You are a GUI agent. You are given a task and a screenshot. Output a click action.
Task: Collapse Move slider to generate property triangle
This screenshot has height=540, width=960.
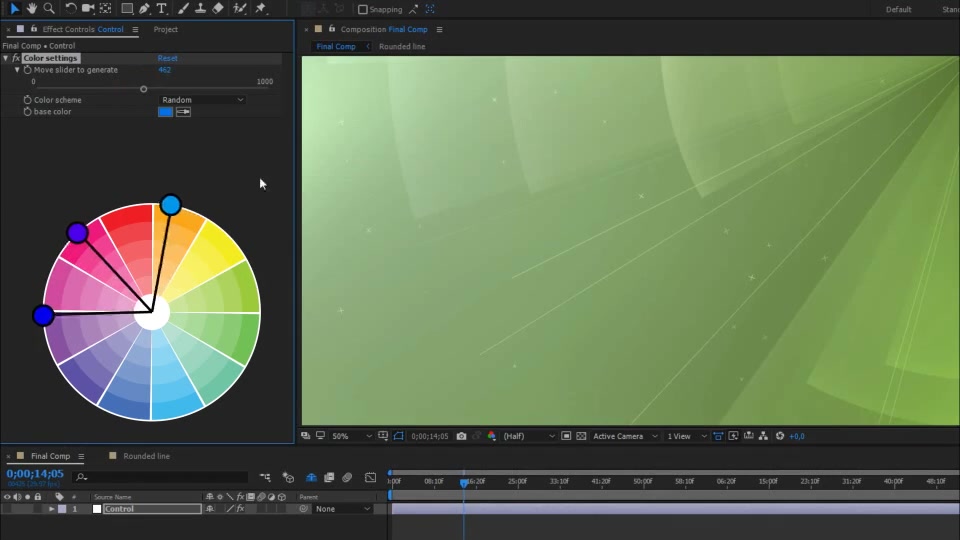tap(17, 70)
